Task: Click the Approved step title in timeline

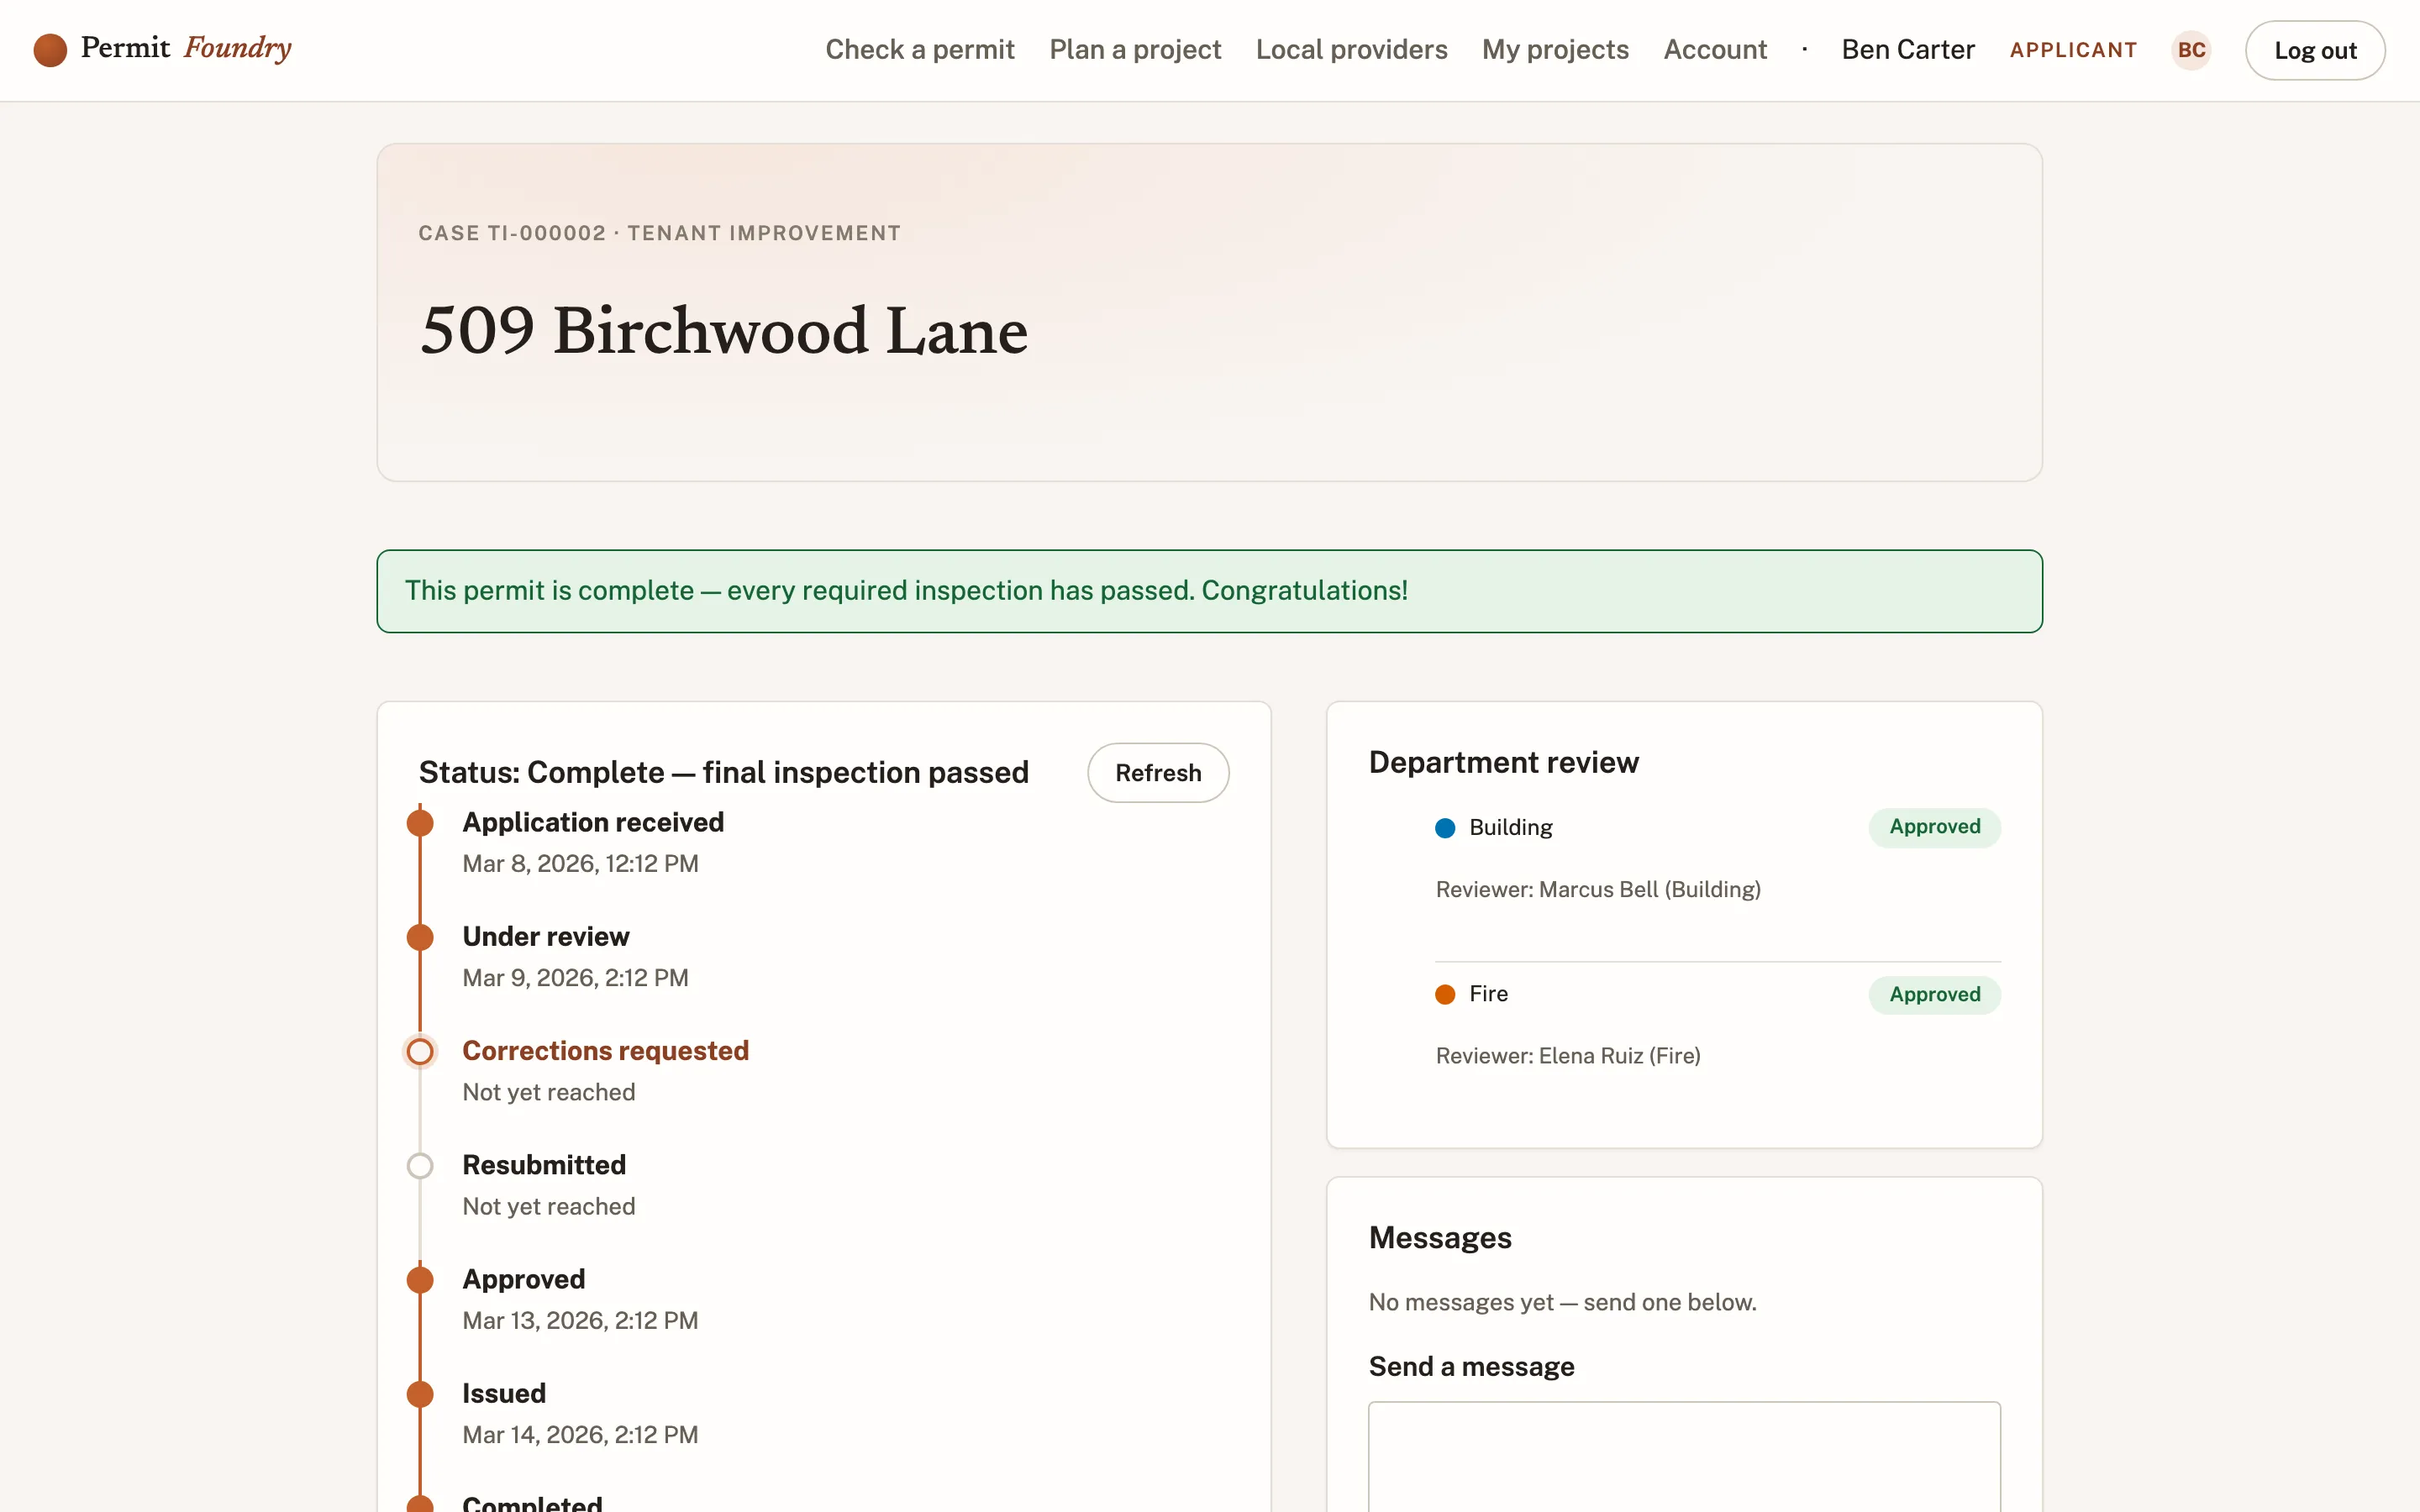Action: point(524,1280)
